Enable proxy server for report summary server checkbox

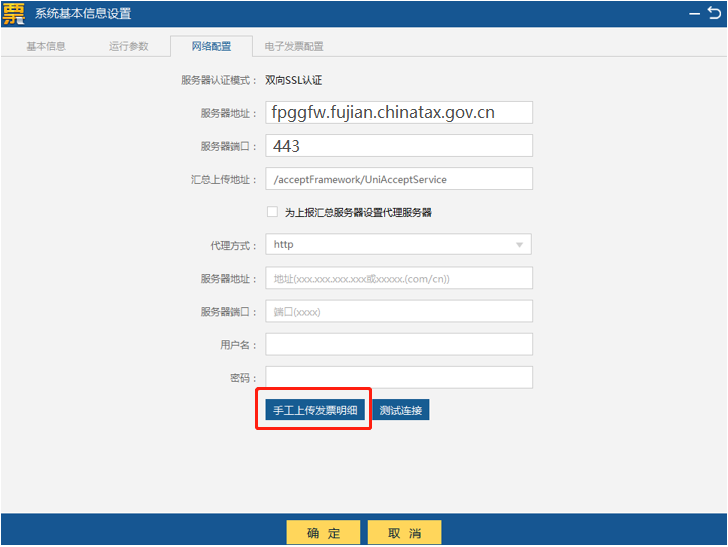(272, 212)
